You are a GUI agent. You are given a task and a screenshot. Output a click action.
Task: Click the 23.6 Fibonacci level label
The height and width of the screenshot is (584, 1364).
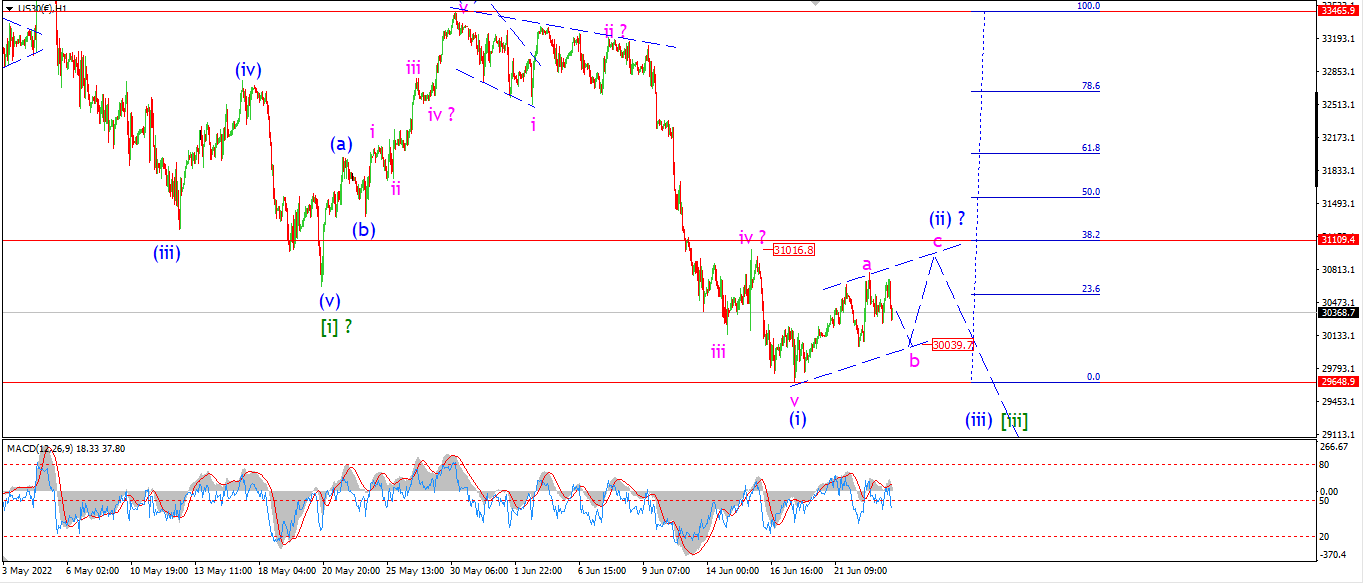1091,289
